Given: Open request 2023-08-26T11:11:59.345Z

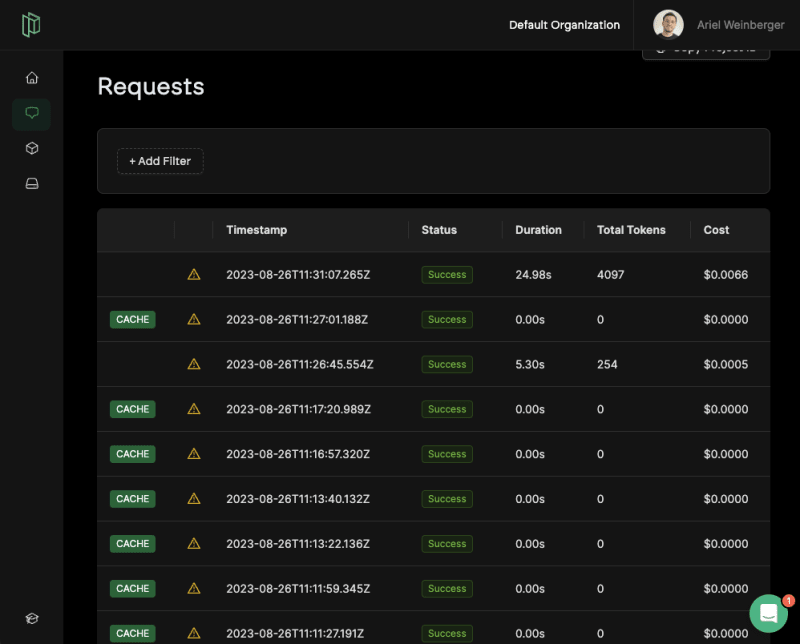Looking at the screenshot, I should [x=298, y=589].
